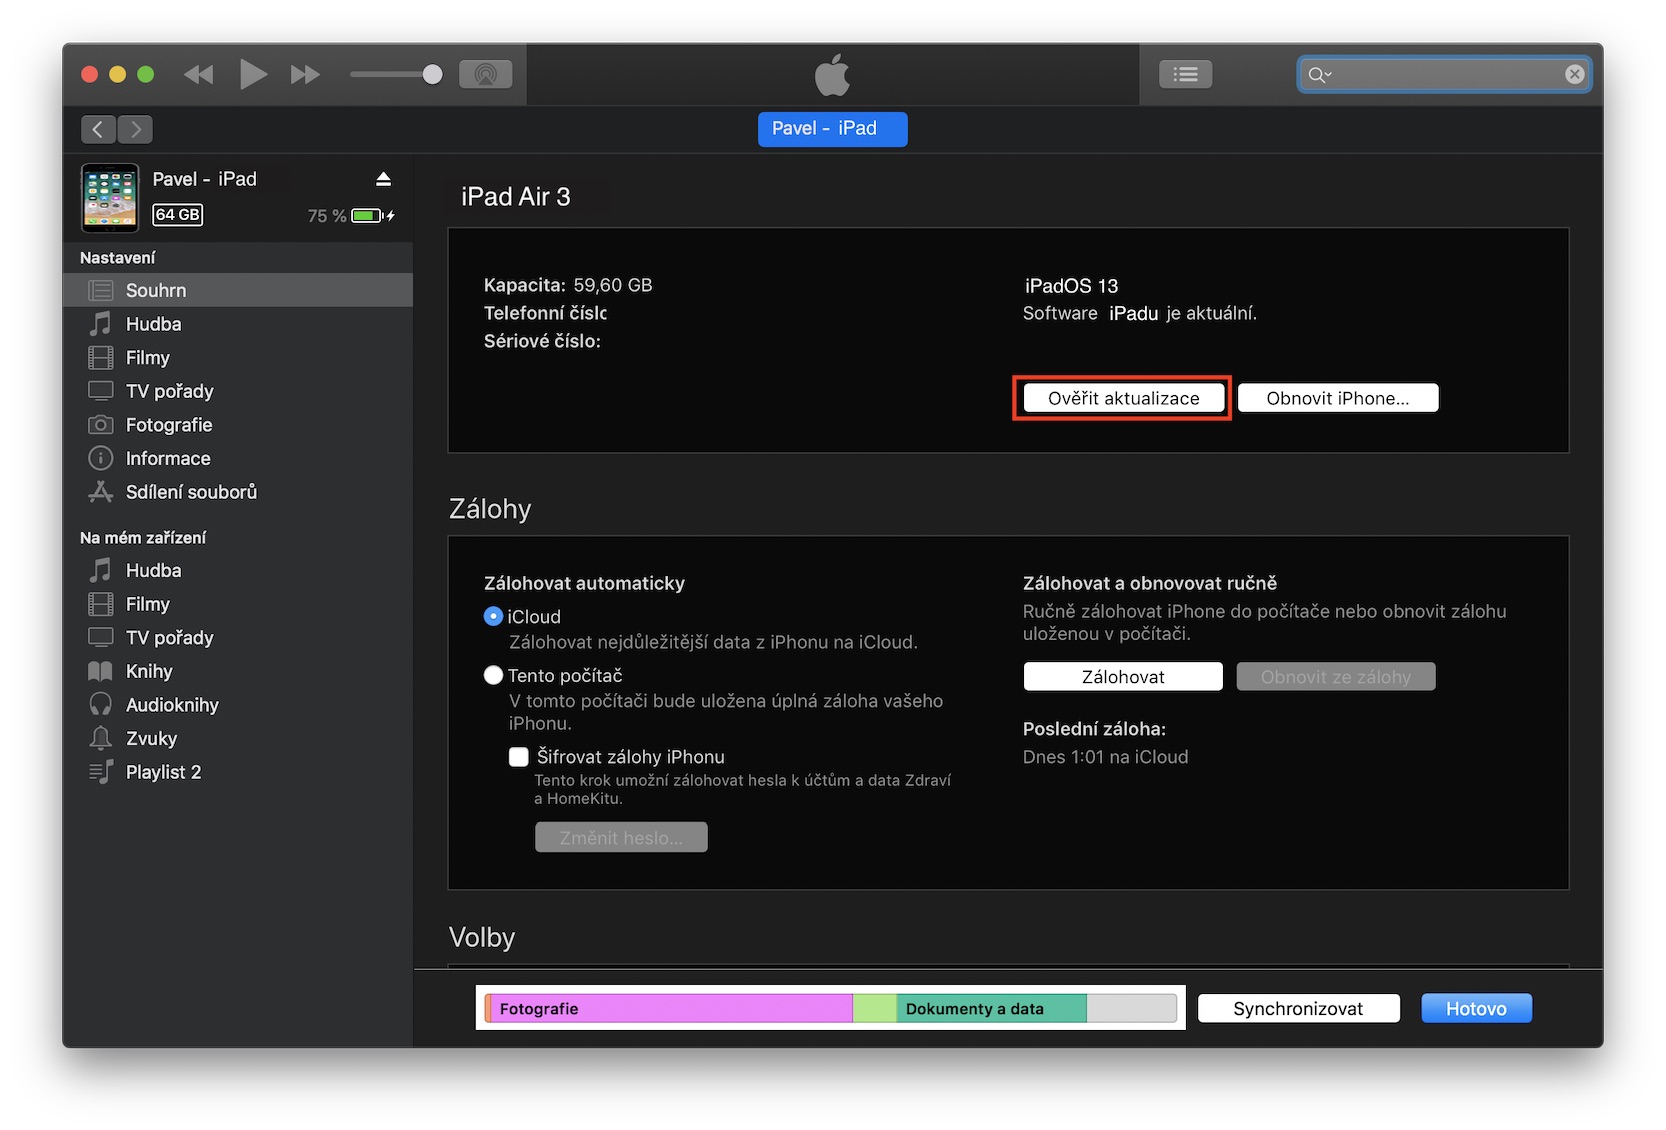Open Fotografie in the sidebar
Viewport: 1666px width, 1130px height.
point(238,425)
